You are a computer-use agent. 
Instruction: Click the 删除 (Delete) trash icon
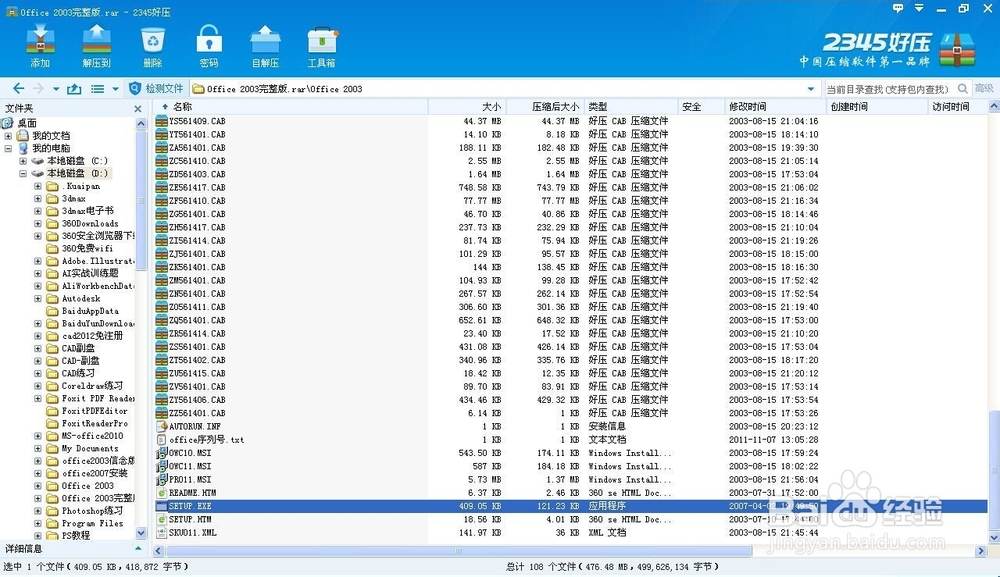pos(153,45)
